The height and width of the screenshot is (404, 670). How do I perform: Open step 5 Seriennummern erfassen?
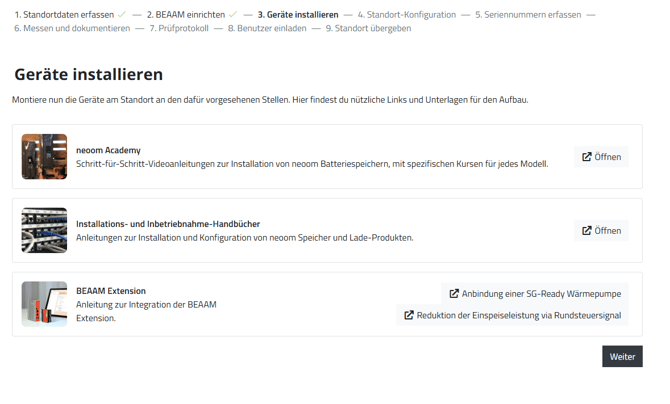pyautogui.click(x=527, y=15)
